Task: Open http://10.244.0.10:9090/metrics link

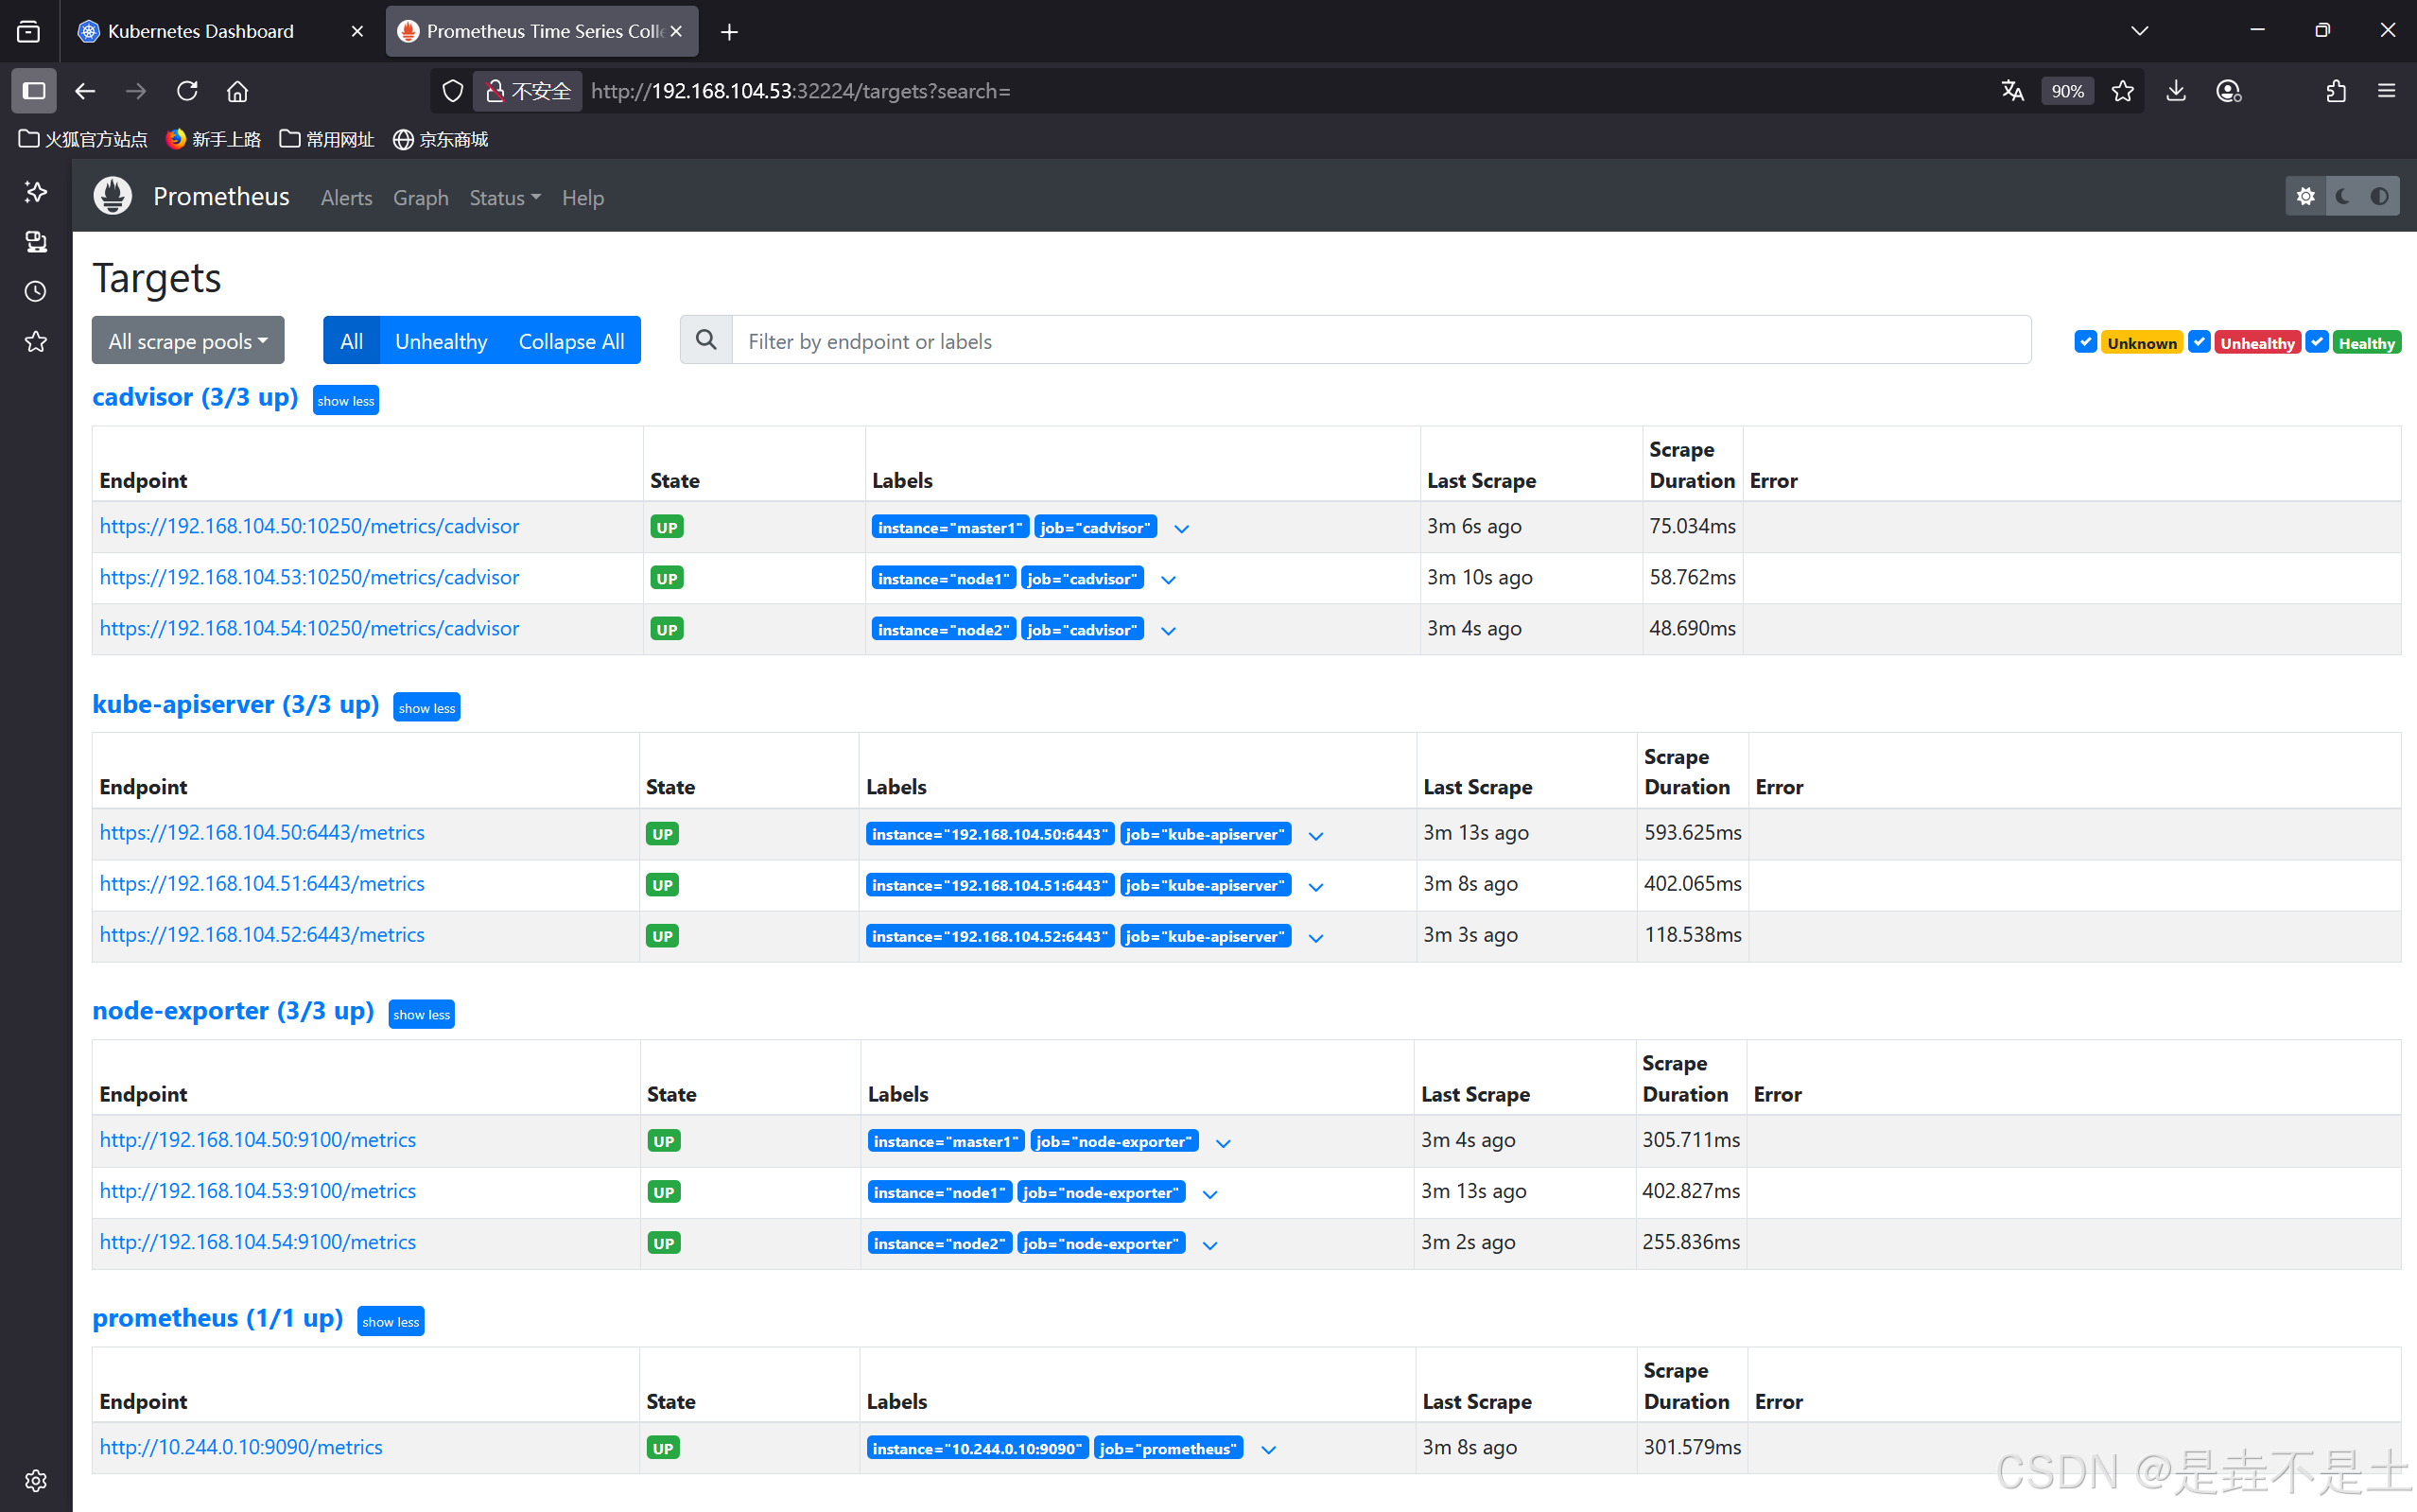Action: (241, 1447)
